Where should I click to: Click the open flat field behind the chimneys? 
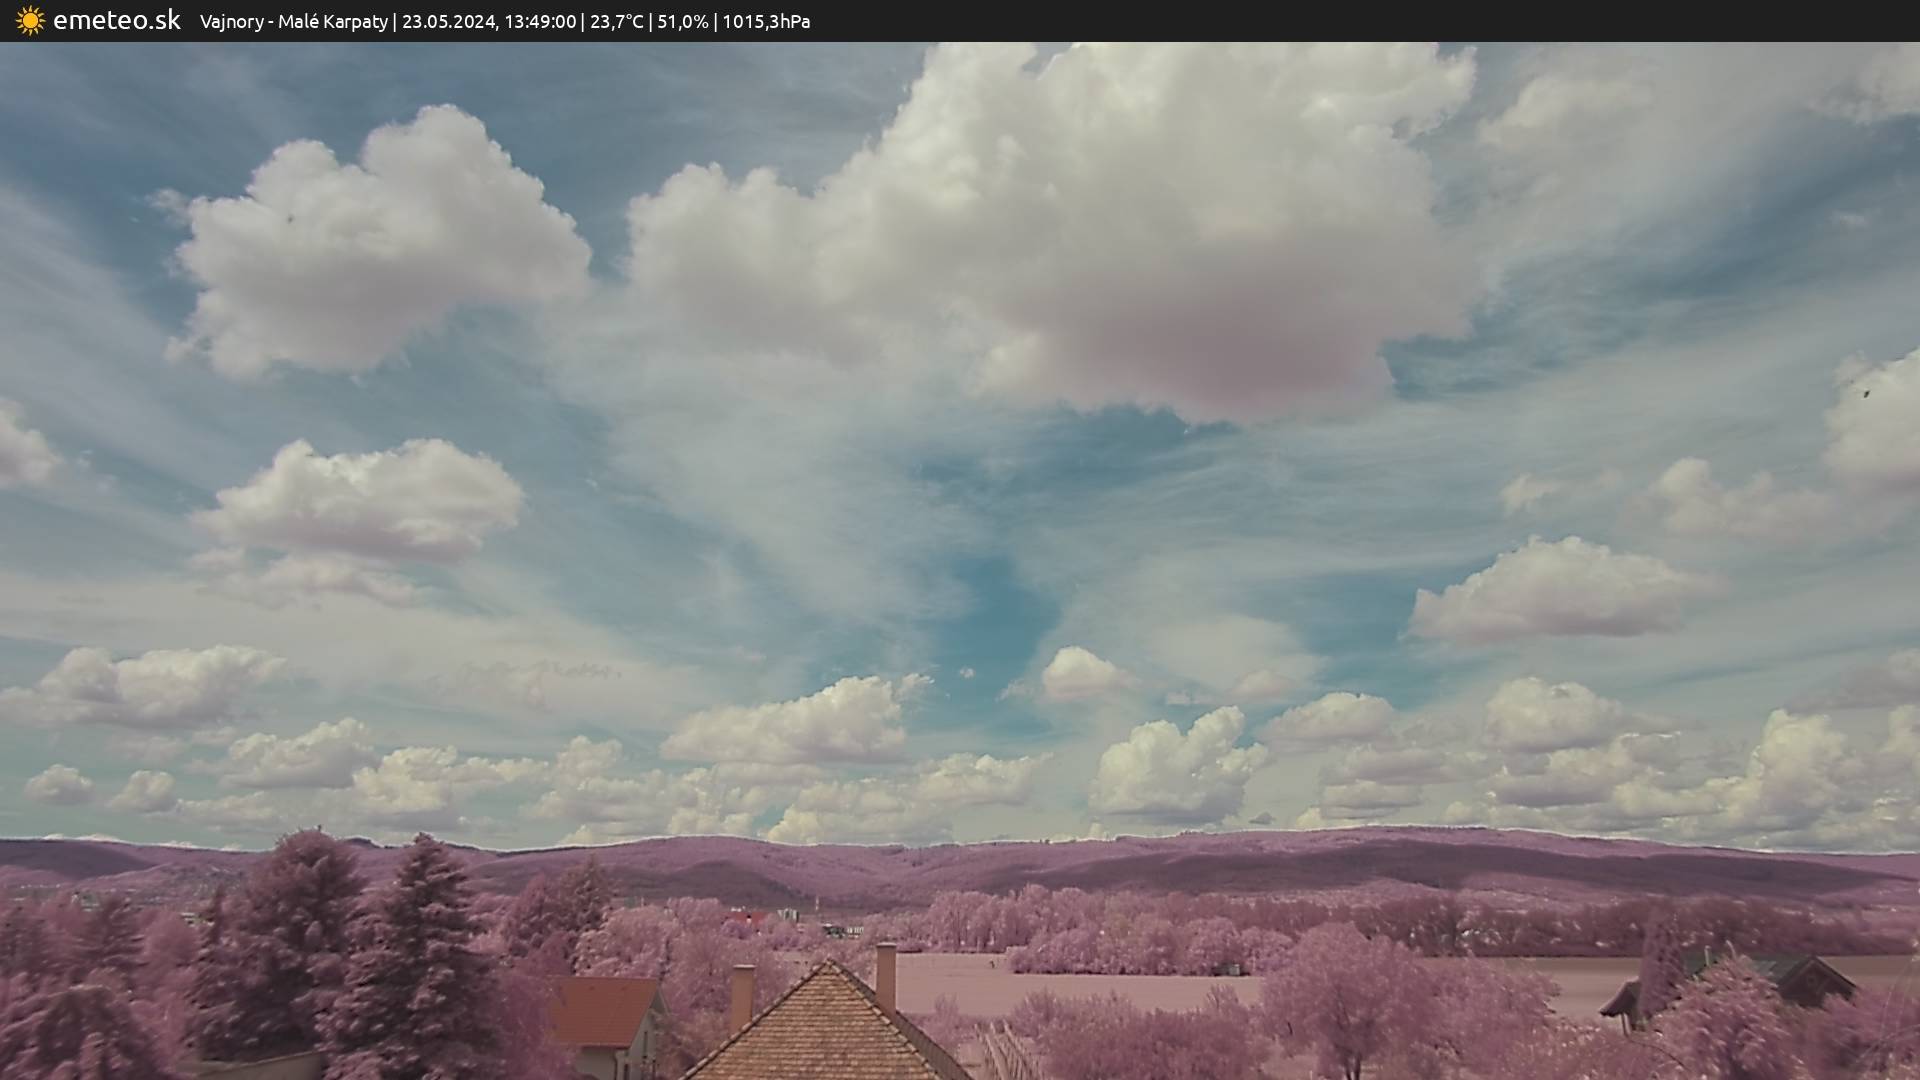pos(1080,985)
